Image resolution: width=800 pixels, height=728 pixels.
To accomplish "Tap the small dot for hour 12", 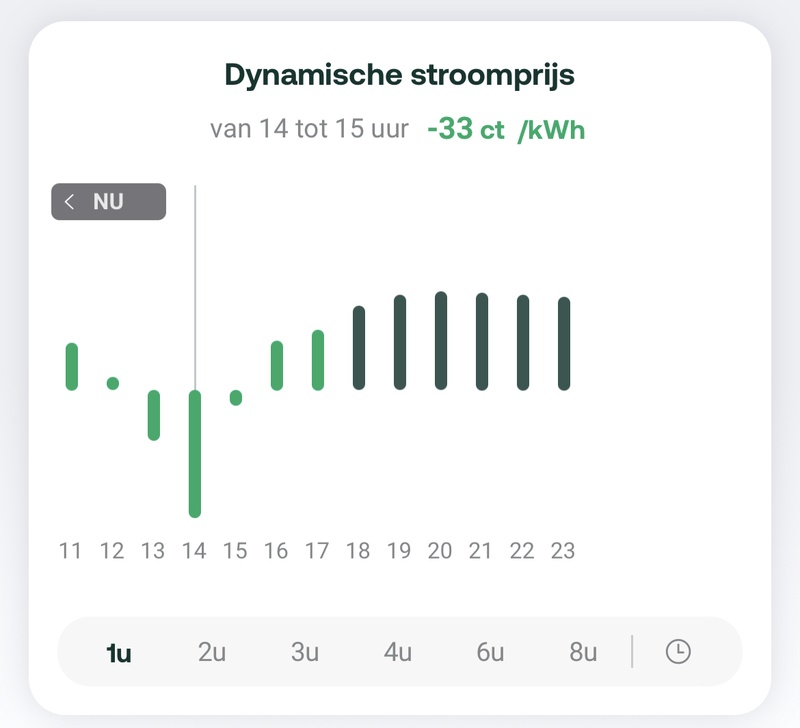I will [113, 383].
